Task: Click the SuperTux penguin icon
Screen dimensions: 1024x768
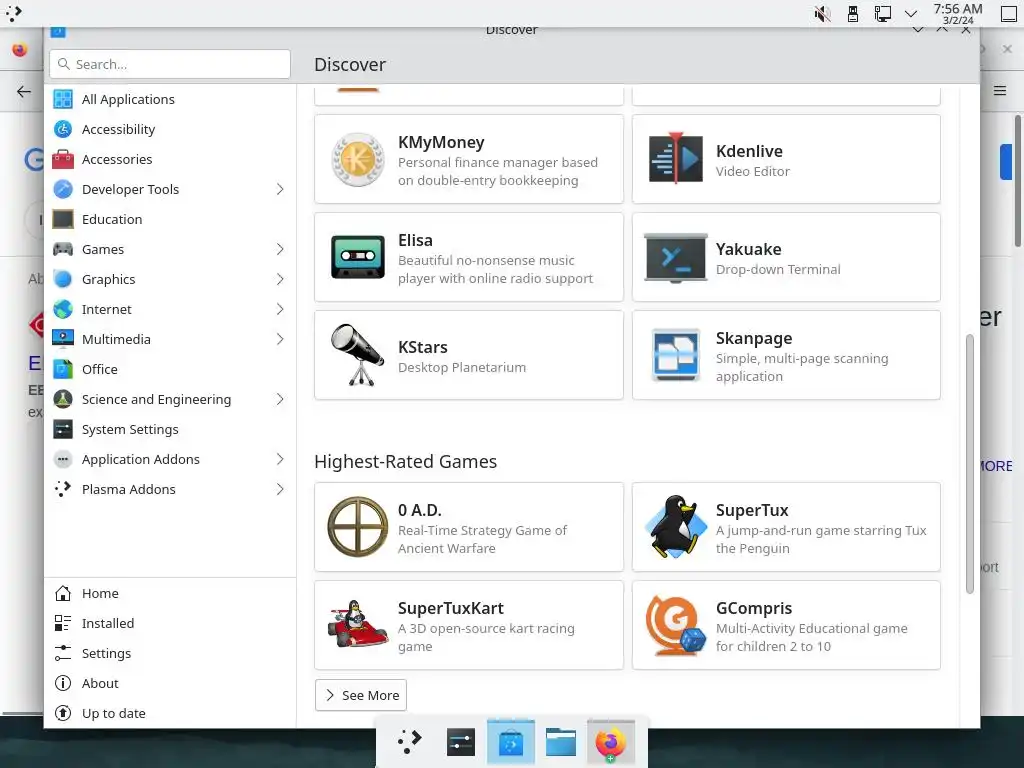Action: 675,526
